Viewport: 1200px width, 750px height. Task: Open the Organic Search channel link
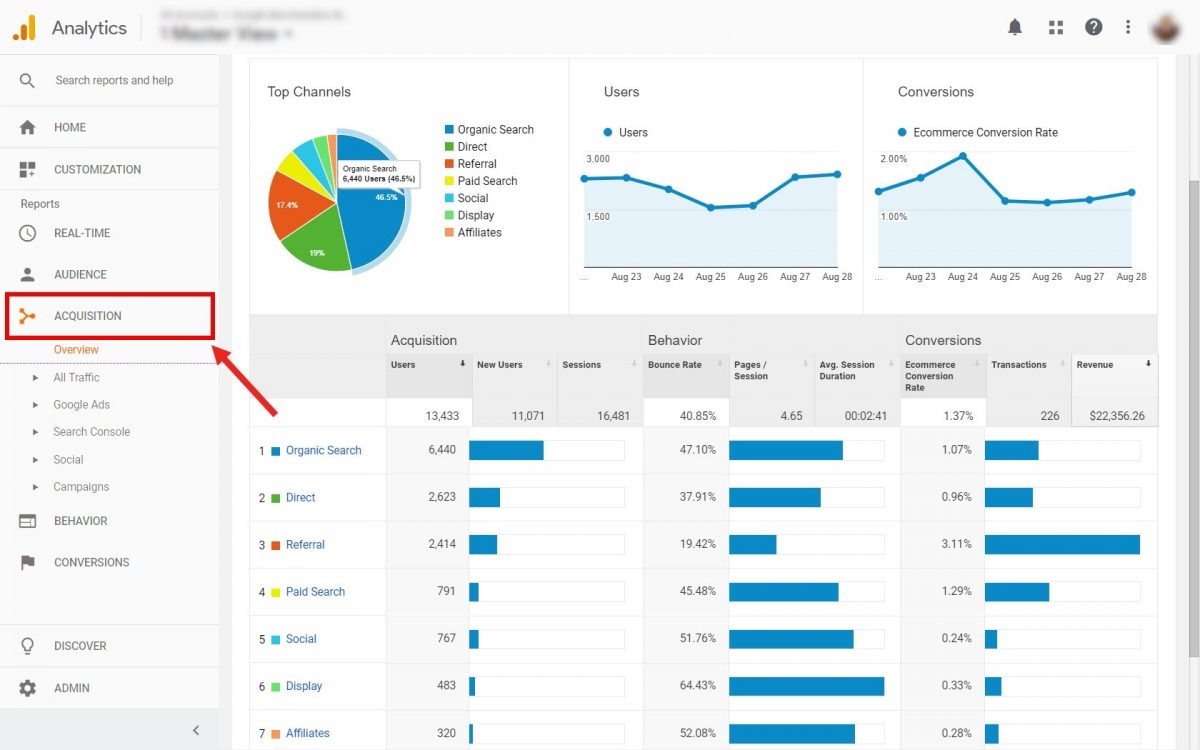pos(323,450)
